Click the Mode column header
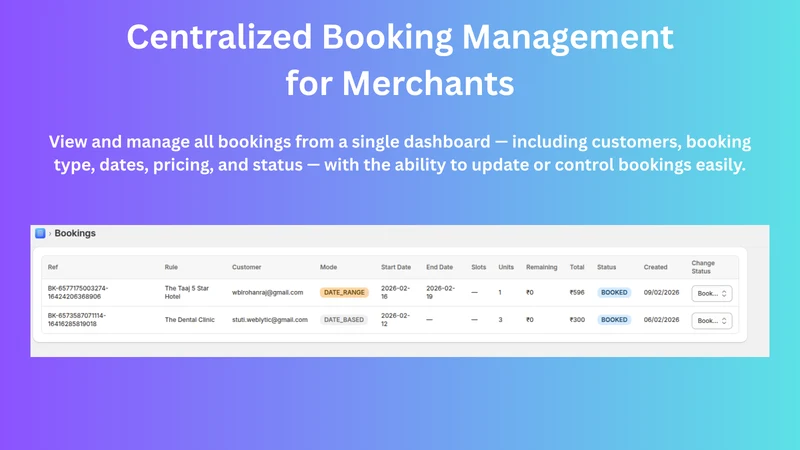The image size is (800, 450). tap(329, 267)
